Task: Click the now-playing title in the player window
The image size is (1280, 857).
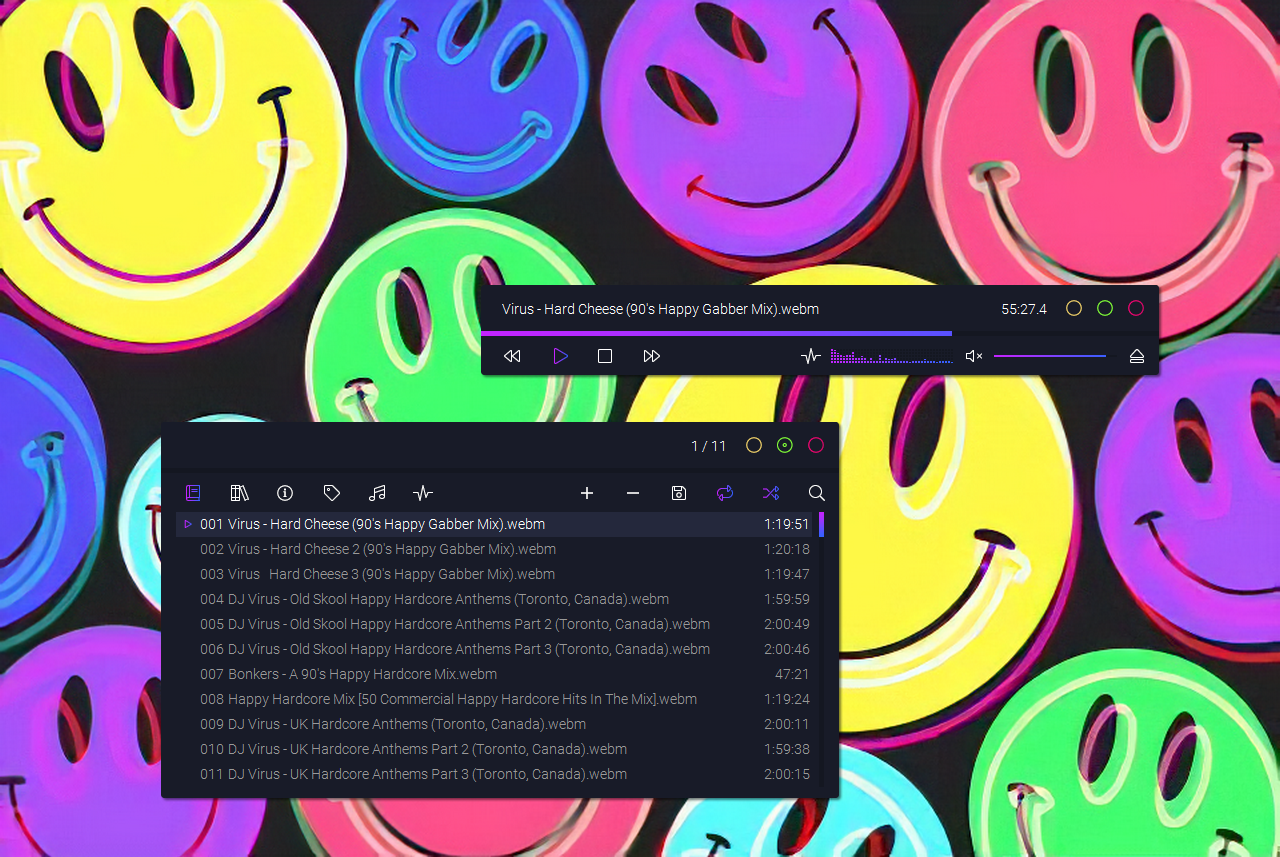Action: pos(660,309)
